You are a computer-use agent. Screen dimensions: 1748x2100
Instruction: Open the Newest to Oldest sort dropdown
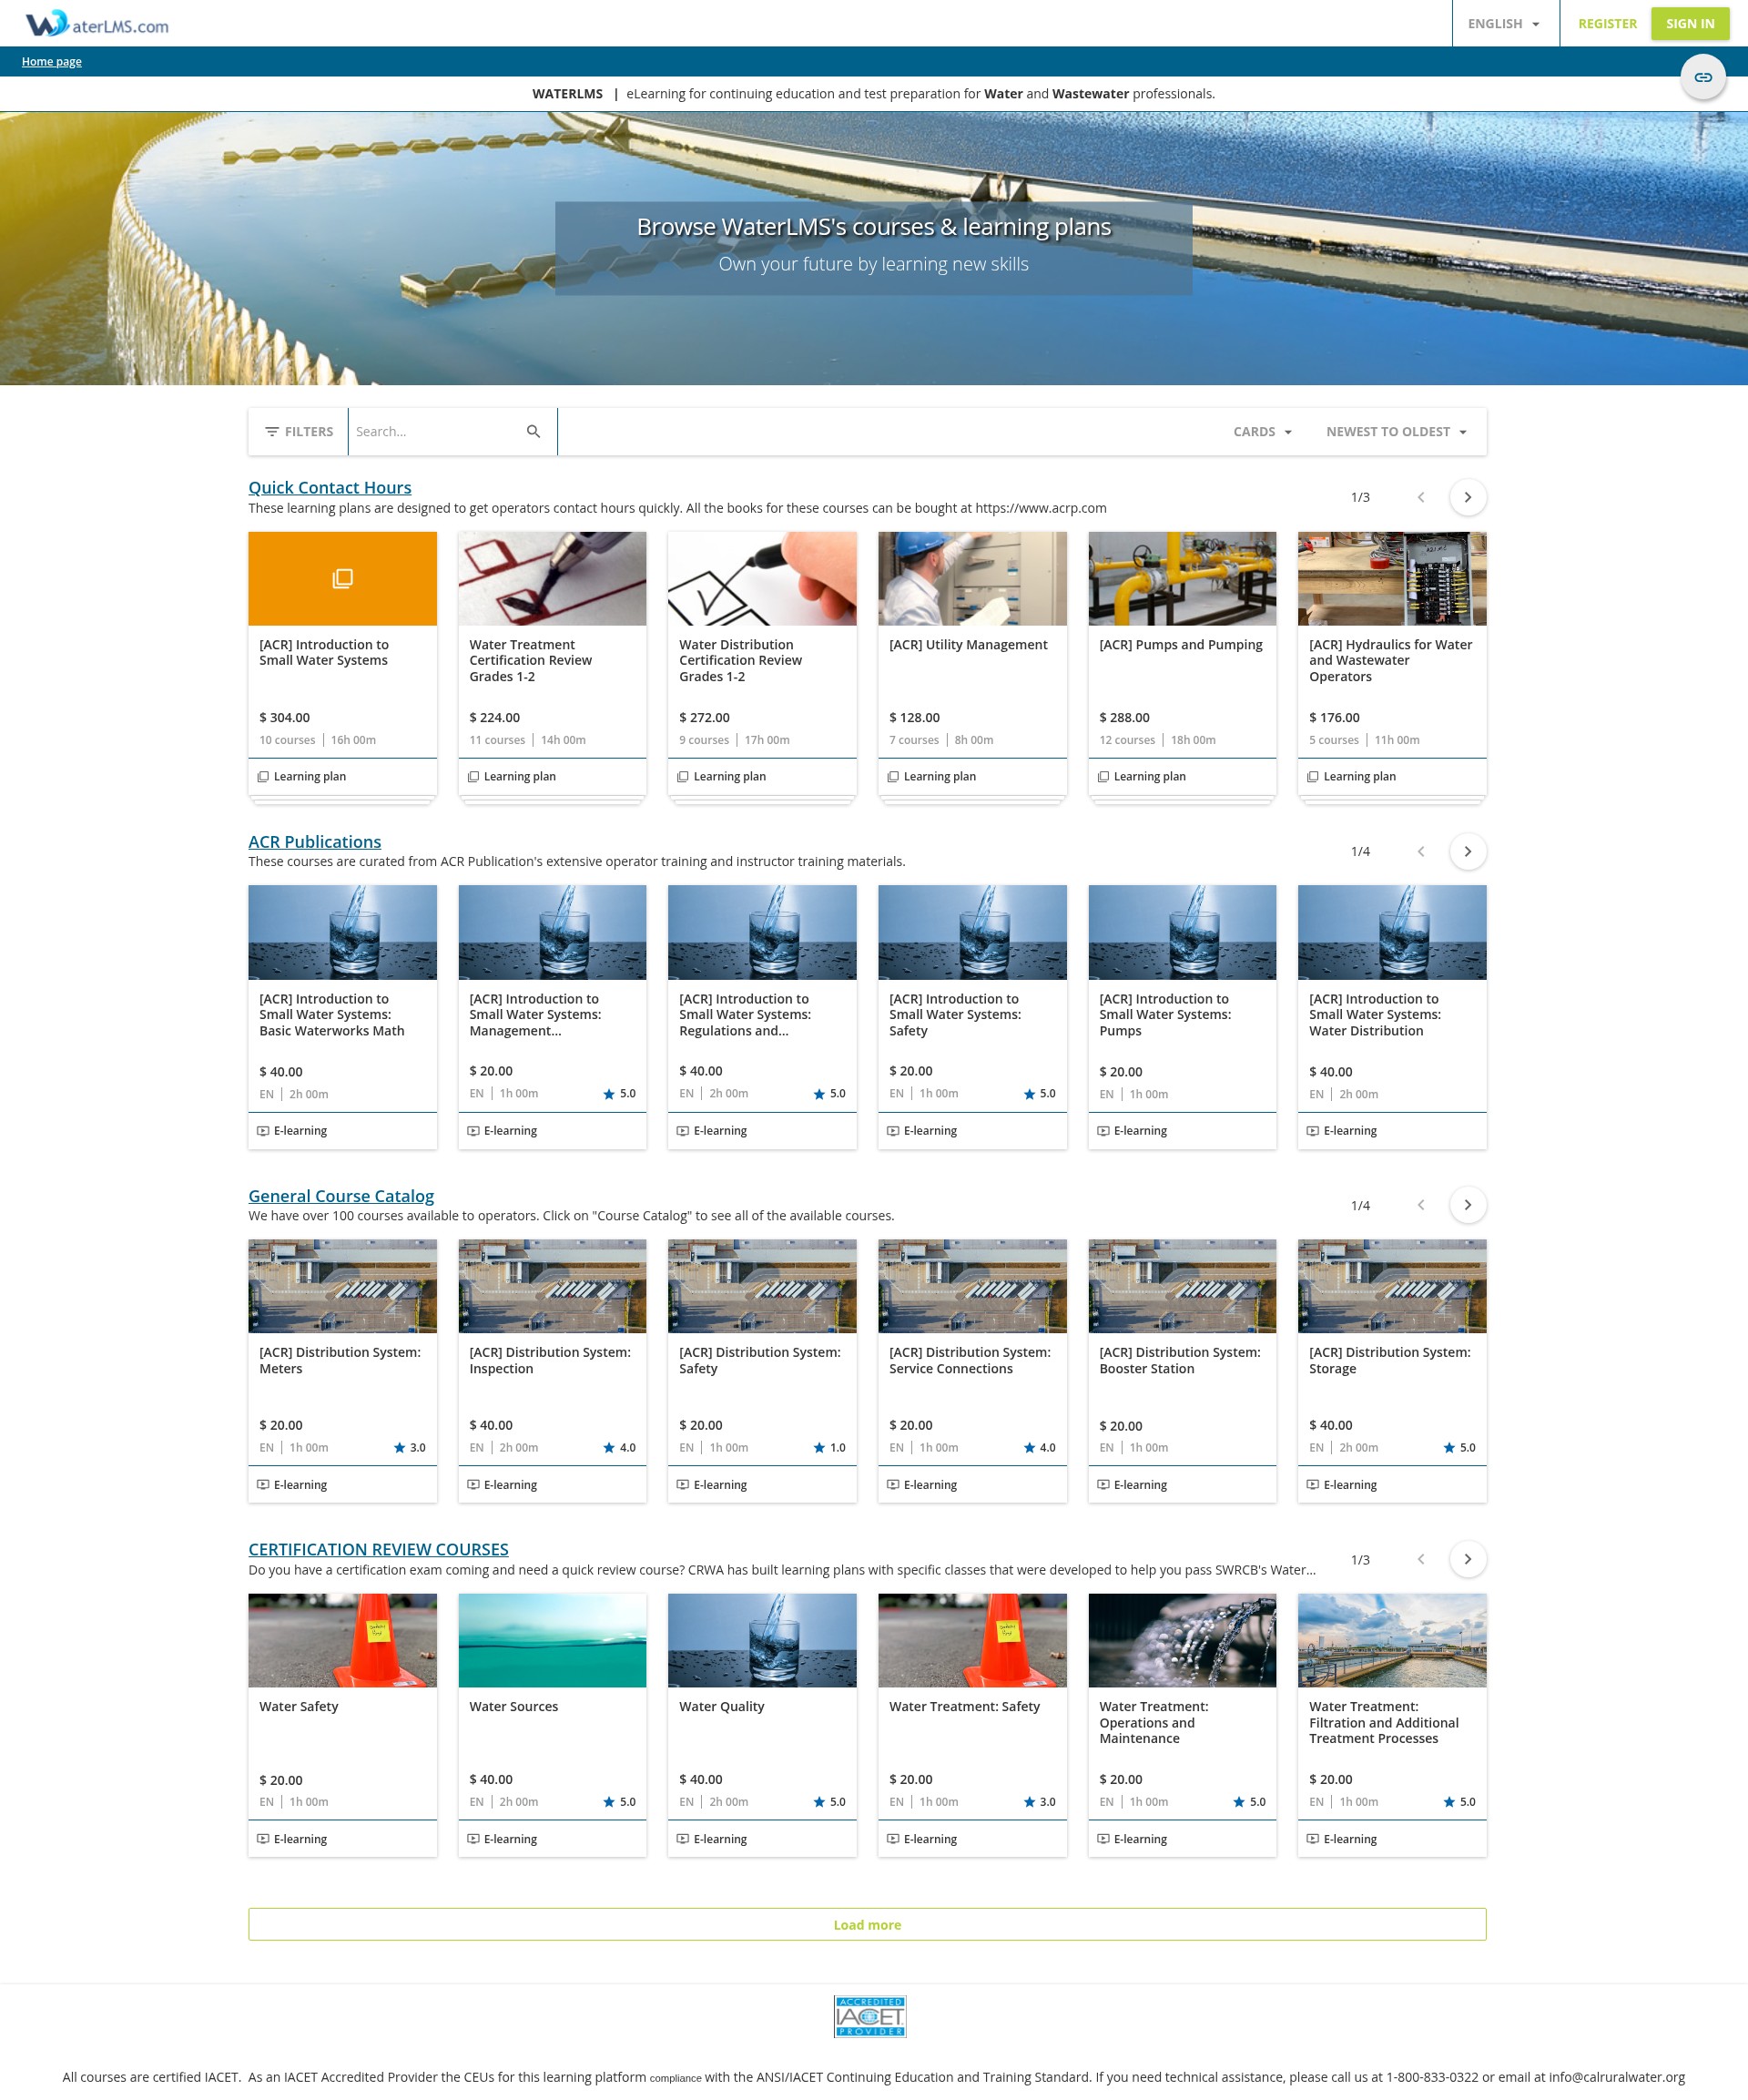tap(1396, 431)
